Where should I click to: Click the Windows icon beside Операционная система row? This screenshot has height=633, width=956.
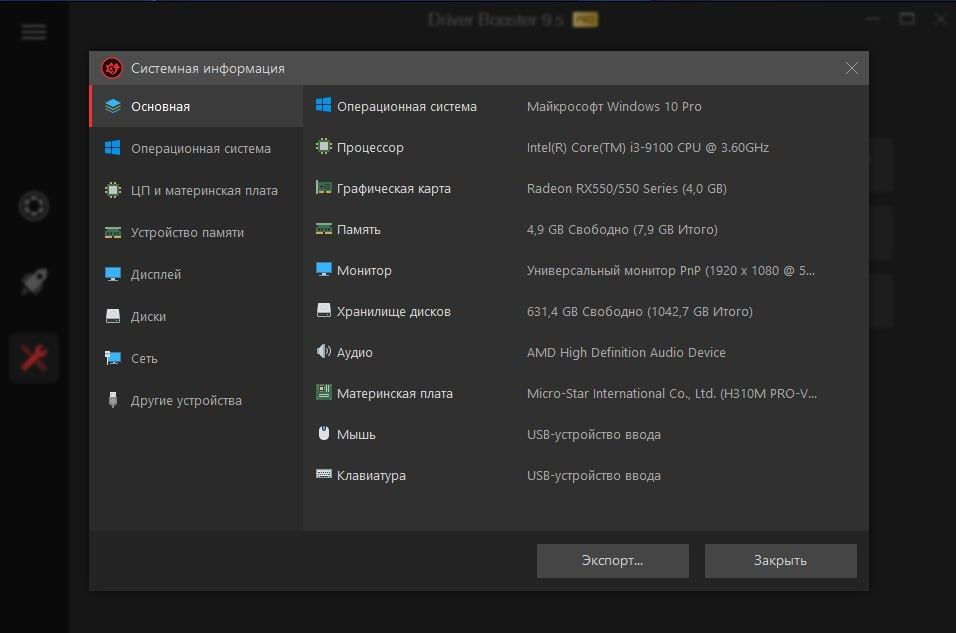click(324, 105)
